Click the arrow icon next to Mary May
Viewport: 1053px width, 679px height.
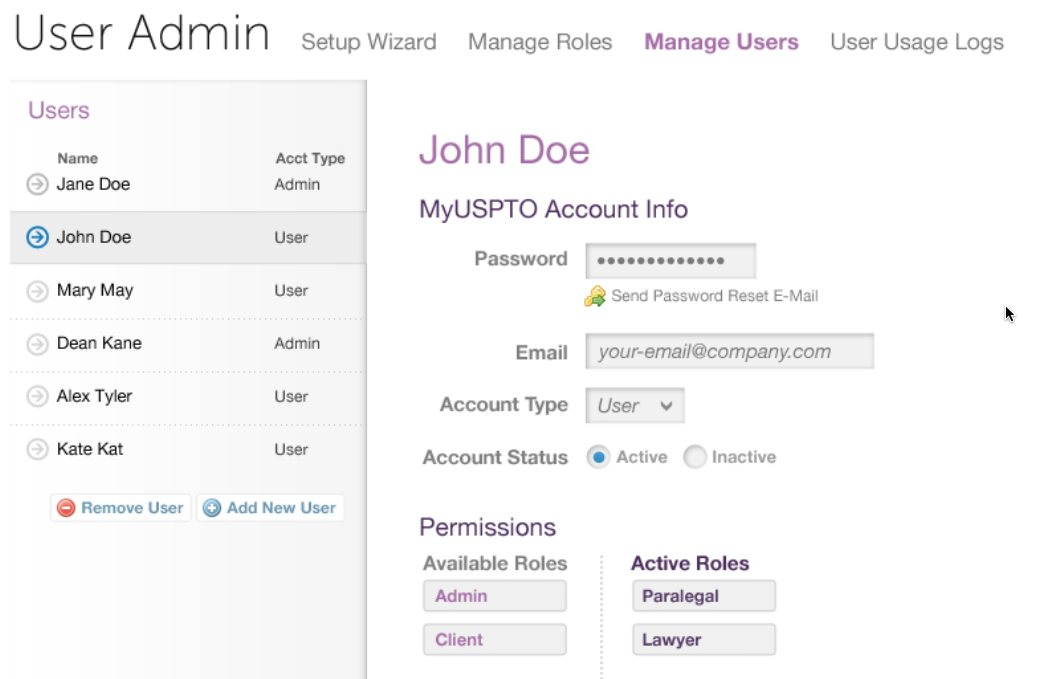tap(37, 291)
